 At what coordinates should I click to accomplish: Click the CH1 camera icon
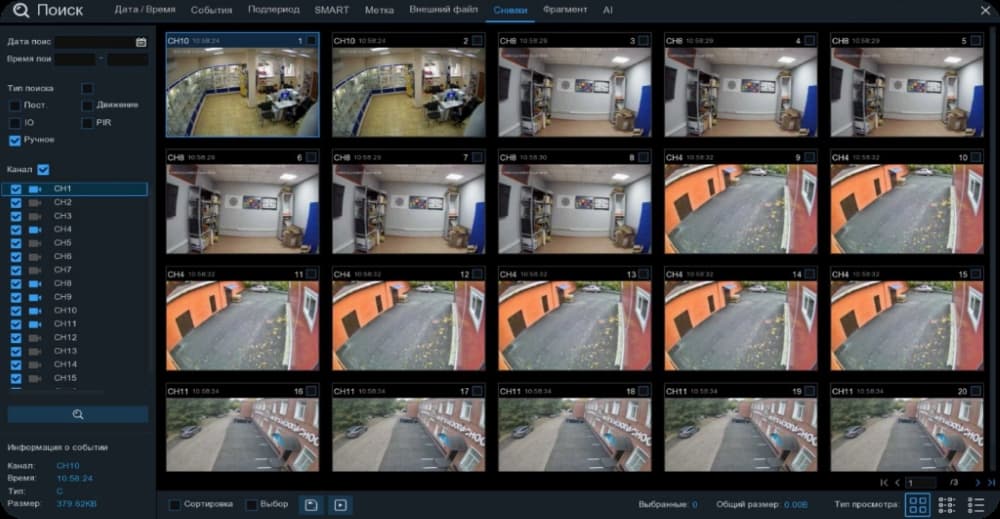35,189
